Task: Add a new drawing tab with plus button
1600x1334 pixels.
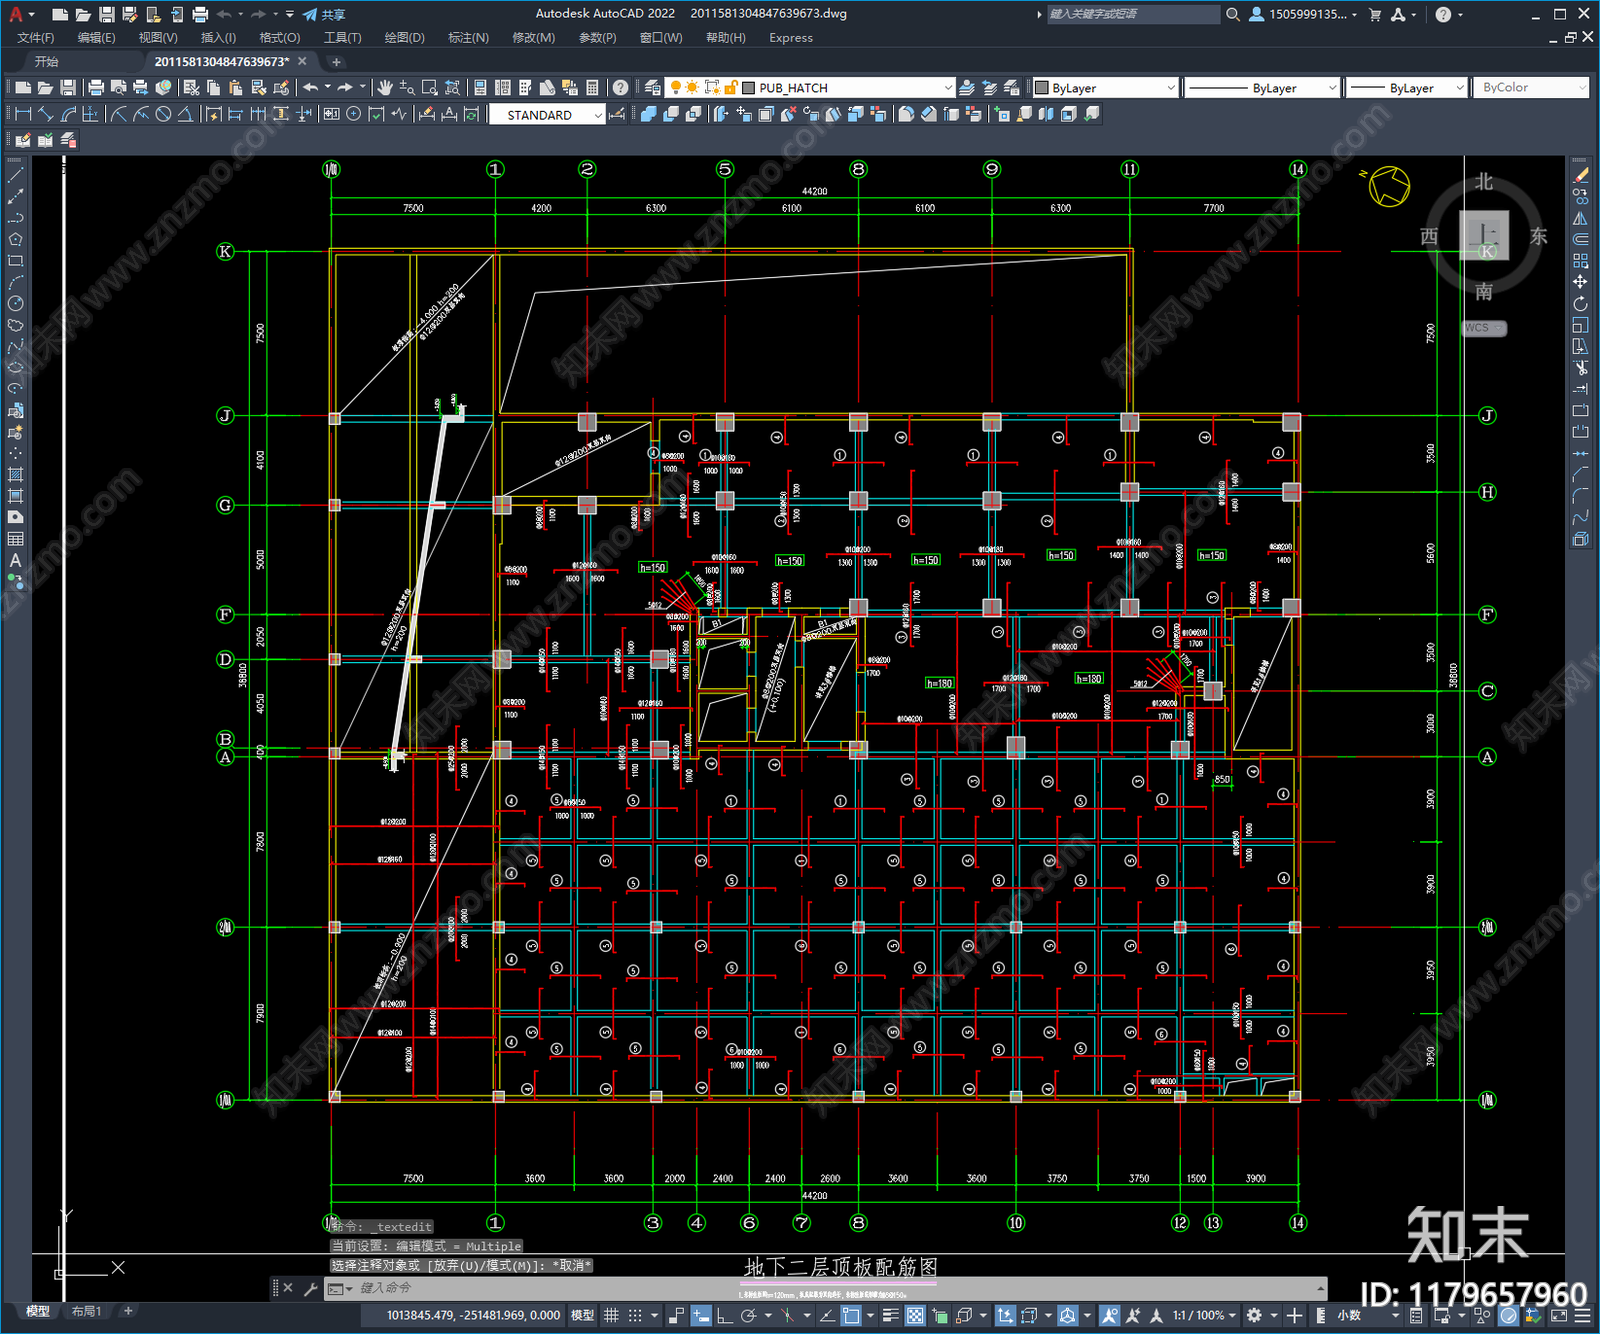Action: (x=336, y=62)
